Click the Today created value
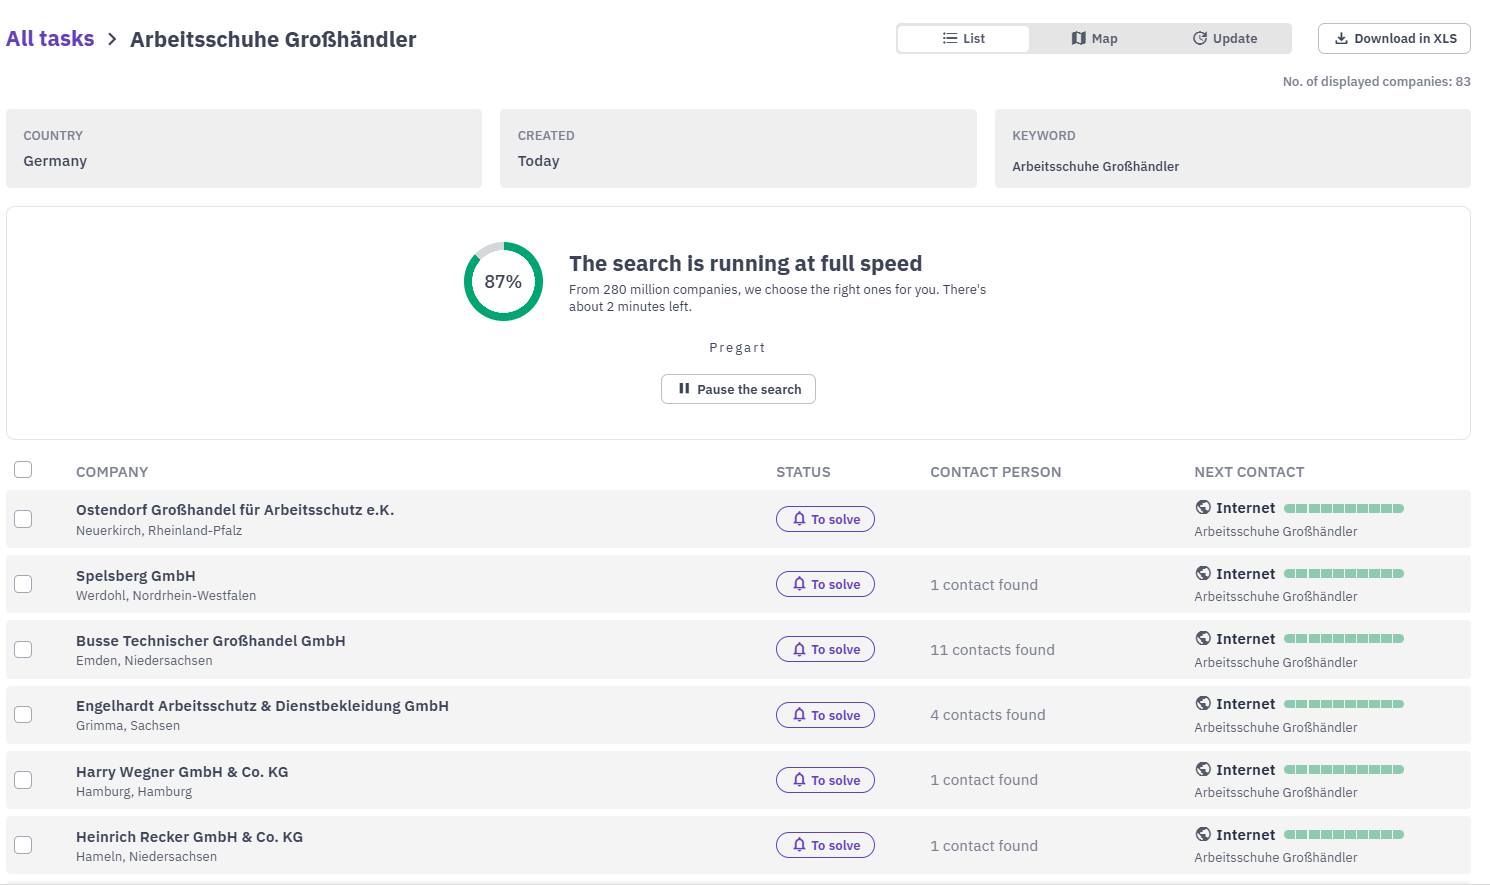The image size is (1490, 885). coord(538,161)
